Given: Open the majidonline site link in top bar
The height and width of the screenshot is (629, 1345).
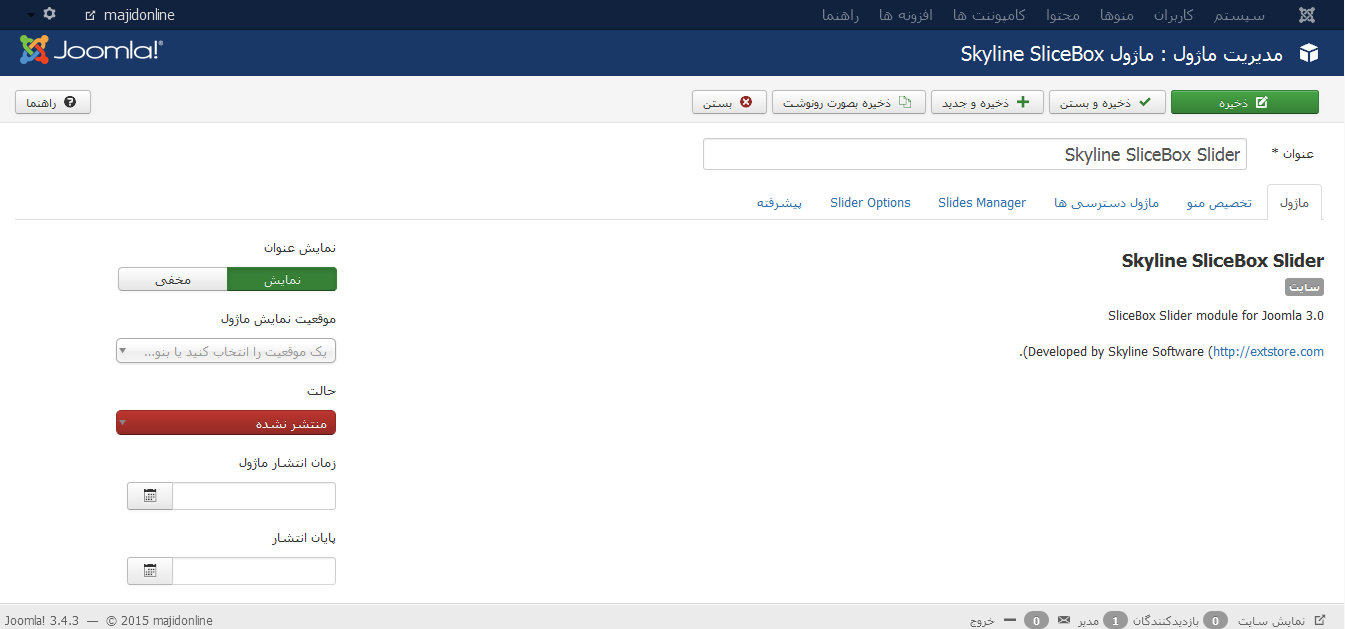Looking at the screenshot, I should 131,15.
